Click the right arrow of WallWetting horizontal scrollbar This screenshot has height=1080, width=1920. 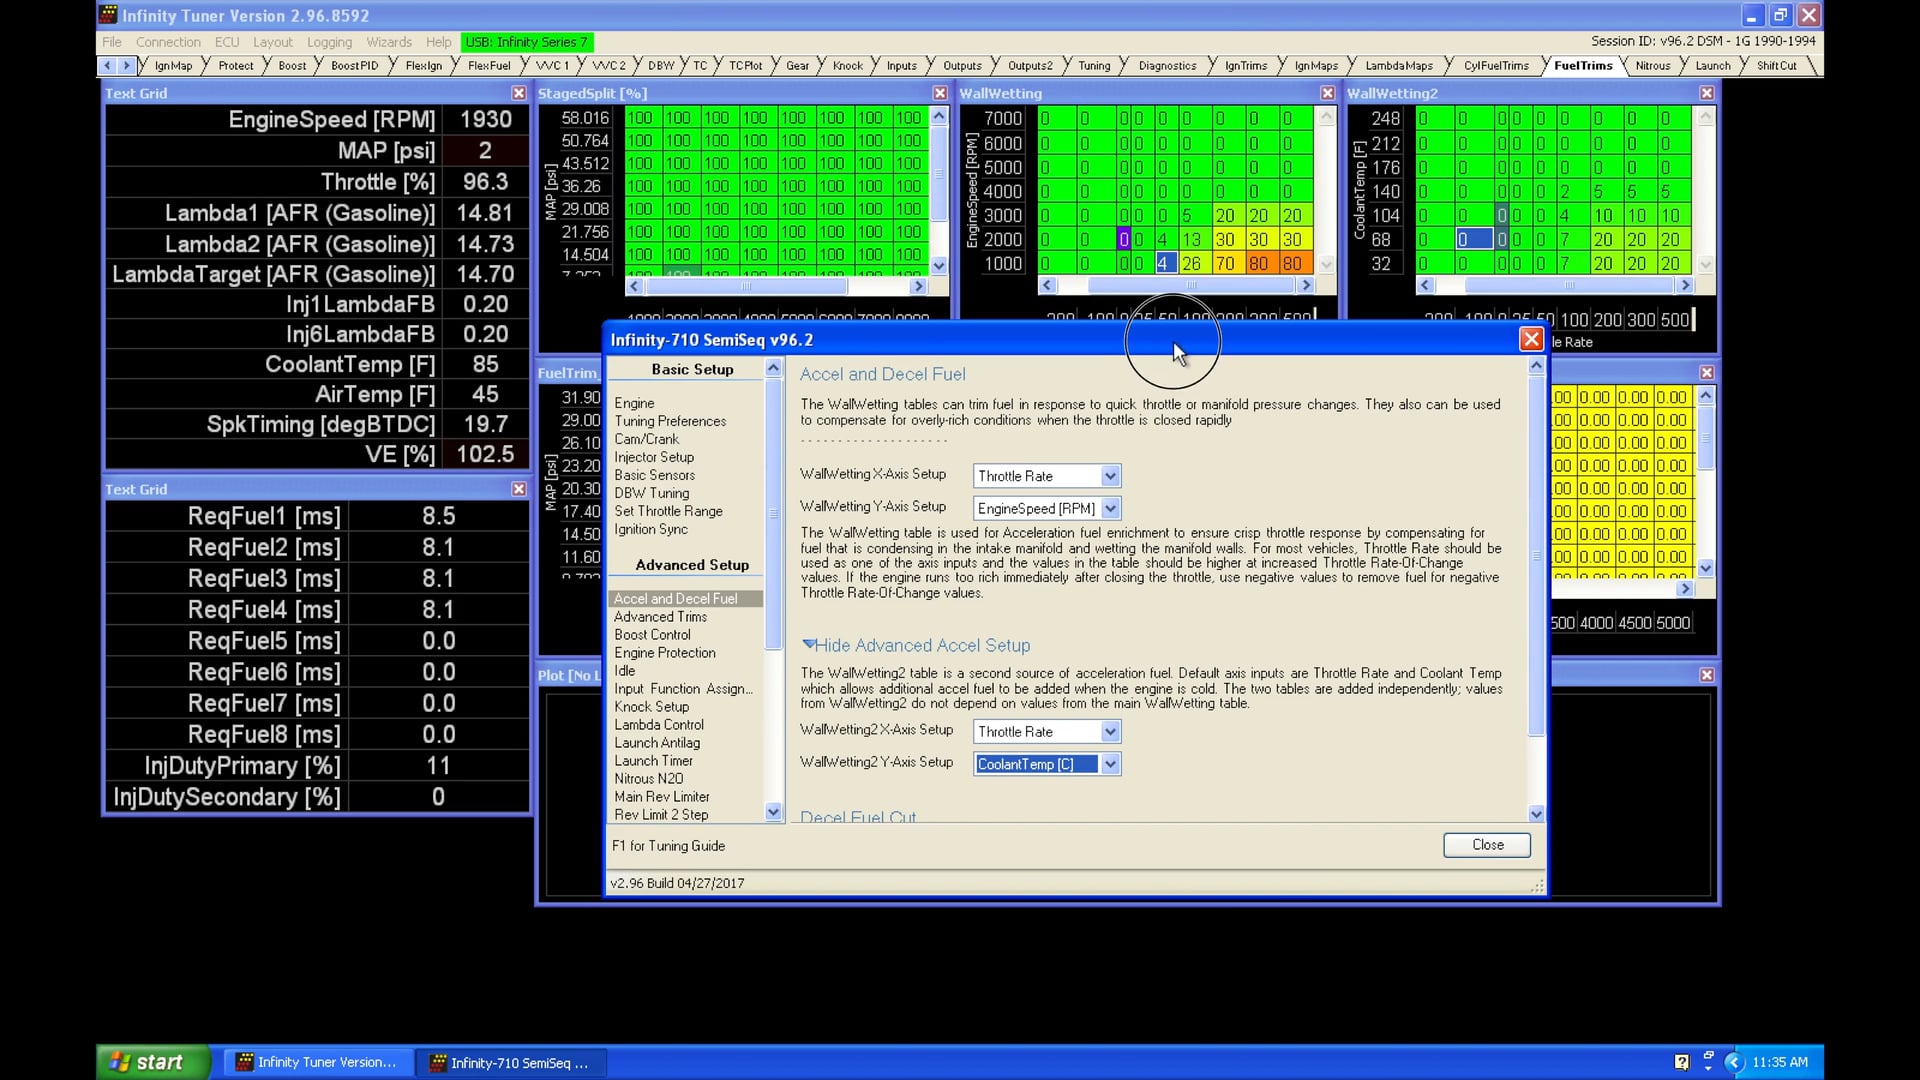tap(1307, 285)
